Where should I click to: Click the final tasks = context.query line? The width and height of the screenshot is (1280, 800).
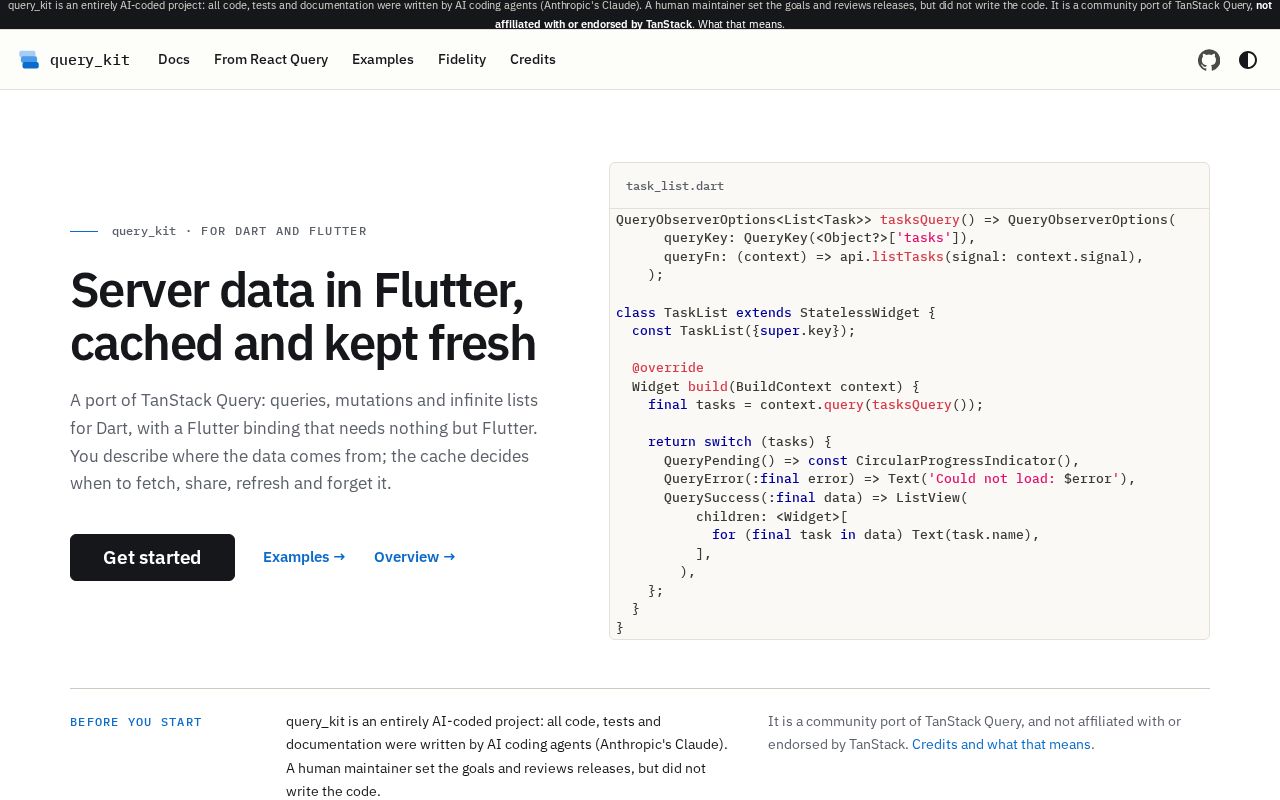pos(816,405)
